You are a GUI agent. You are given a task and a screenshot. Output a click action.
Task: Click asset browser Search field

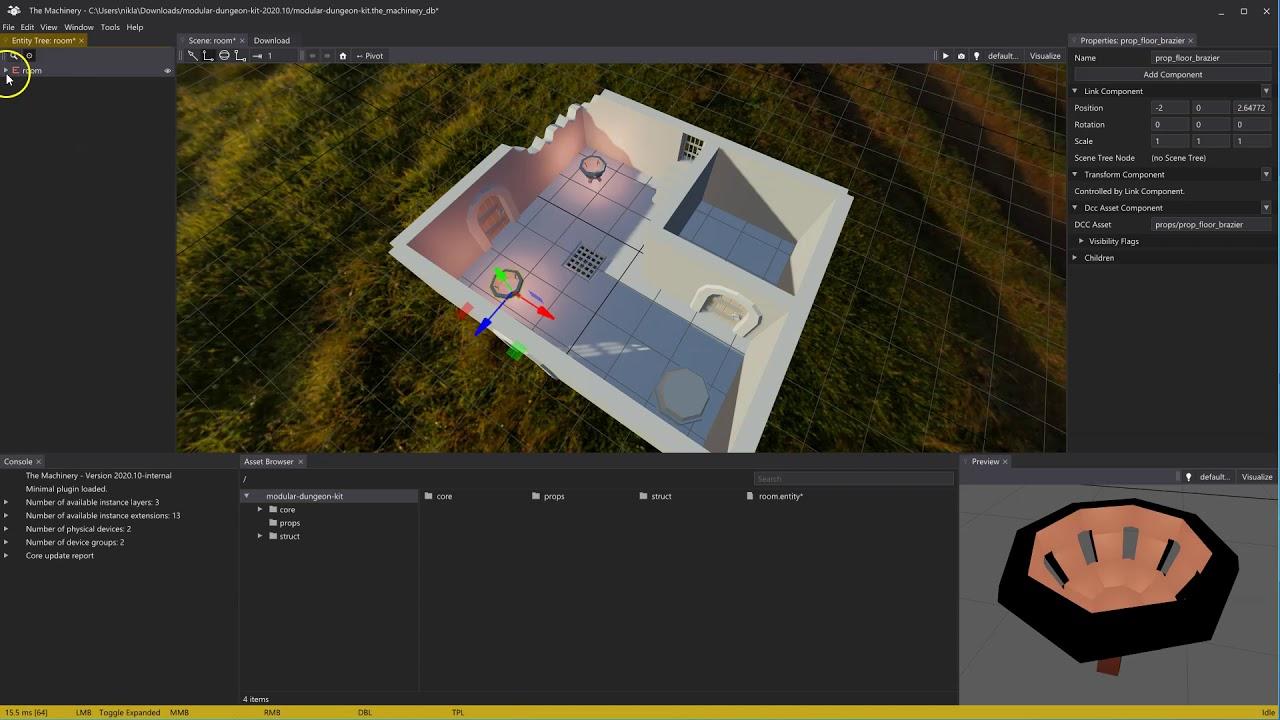pyautogui.click(x=854, y=479)
